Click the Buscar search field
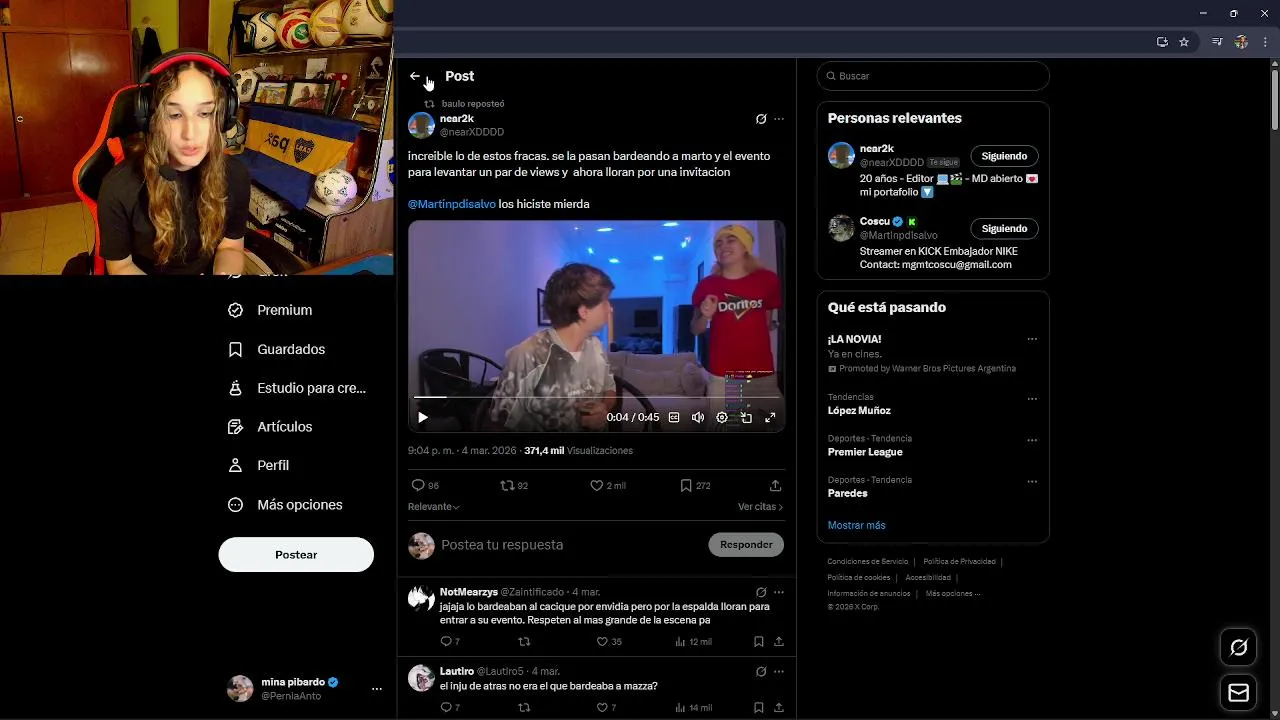 click(933, 76)
